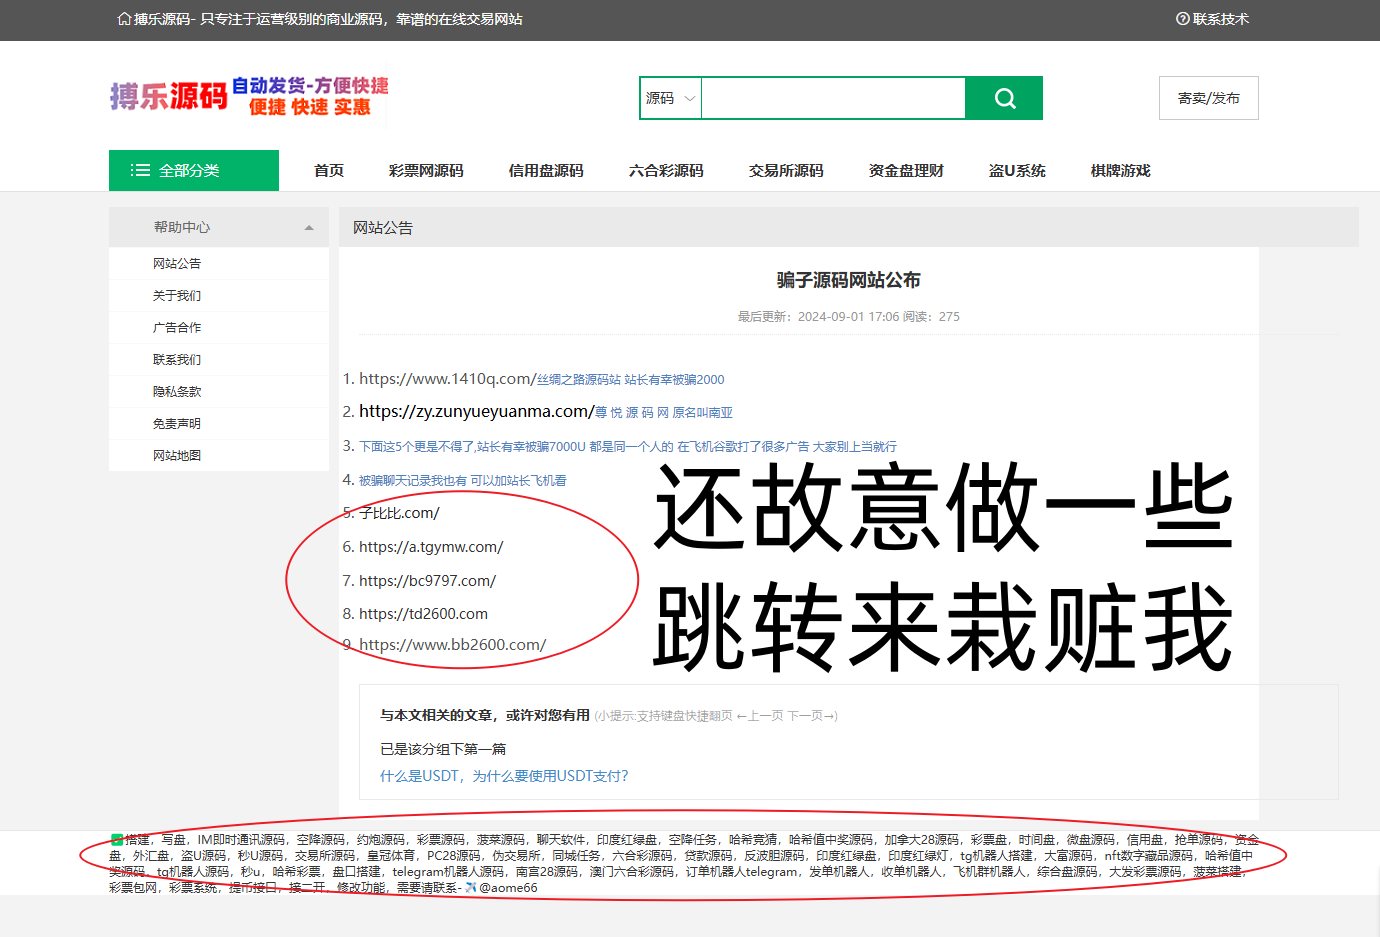Open the 彩票网源码 nav item
Screen dimensions: 1380x937
(x=426, y=171)
